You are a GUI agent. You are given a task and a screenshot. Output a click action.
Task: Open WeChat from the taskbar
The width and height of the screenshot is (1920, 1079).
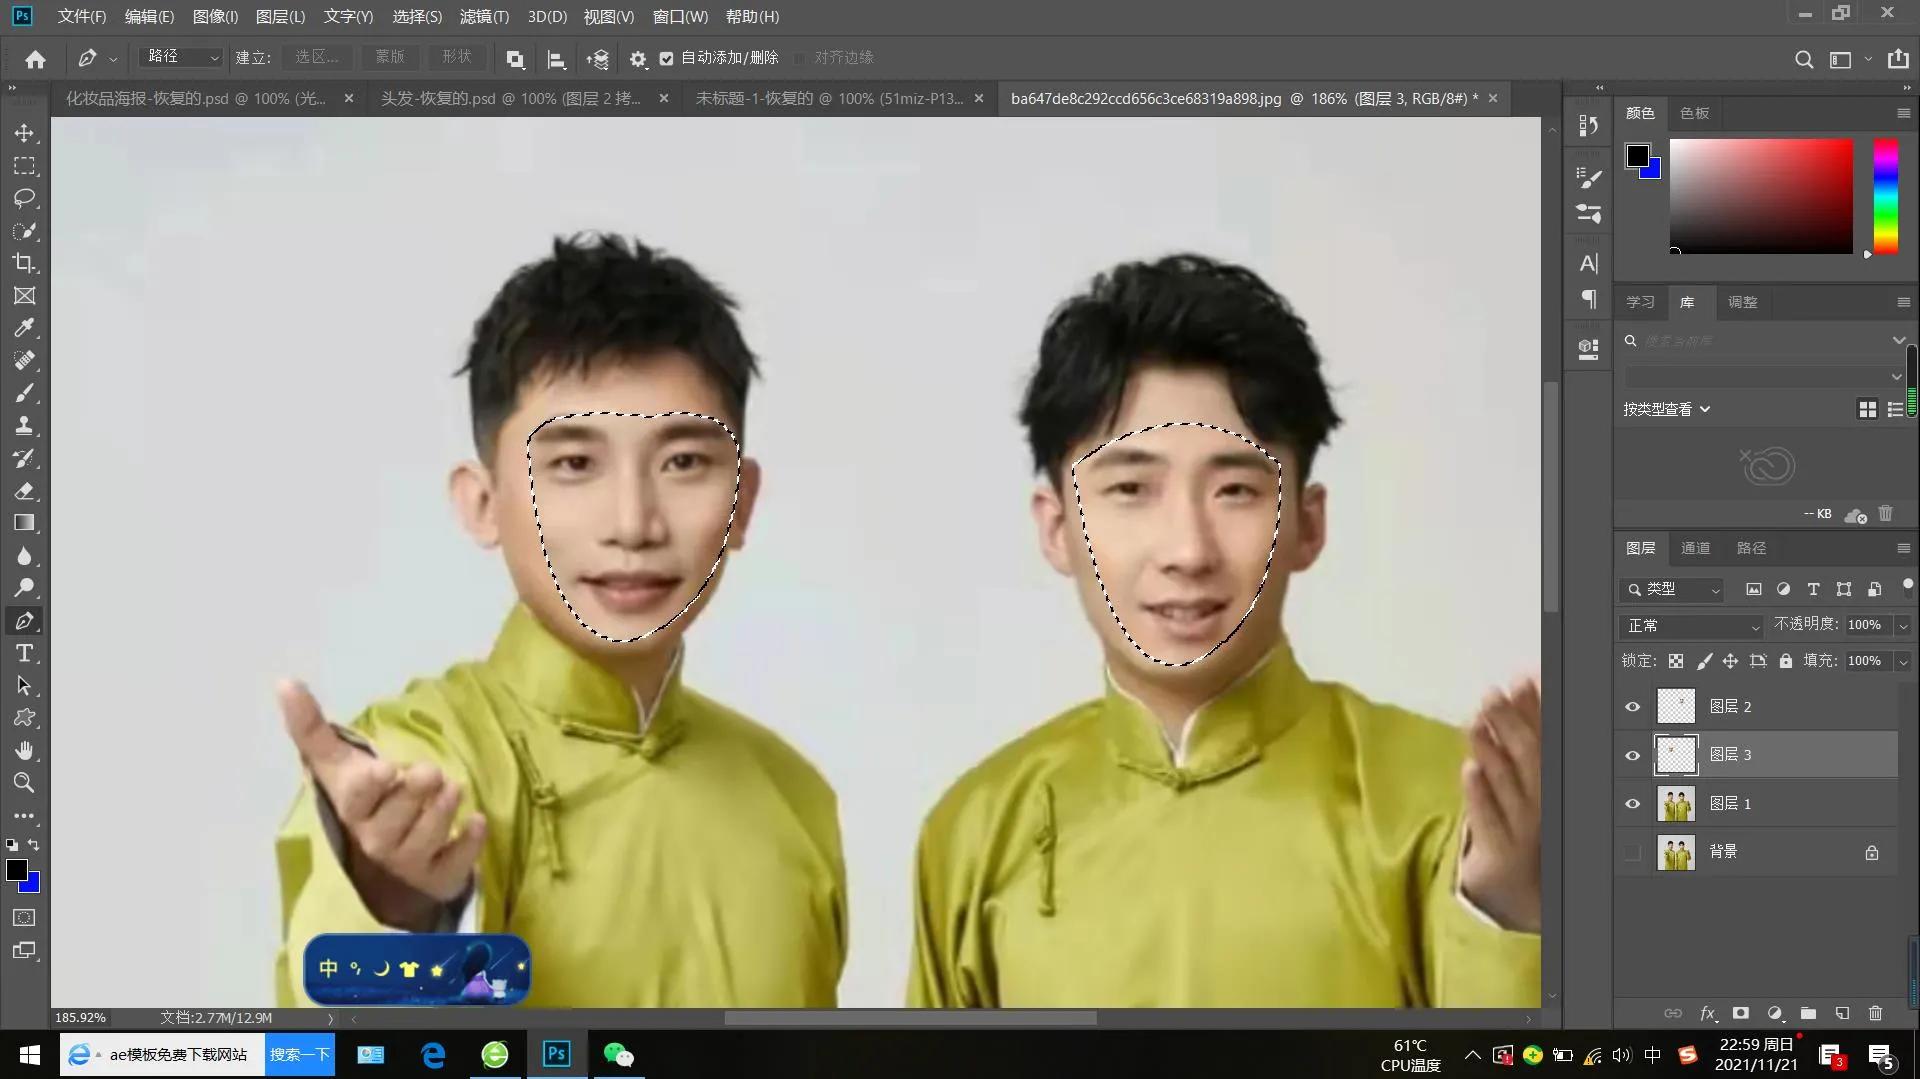point(618,1054)
